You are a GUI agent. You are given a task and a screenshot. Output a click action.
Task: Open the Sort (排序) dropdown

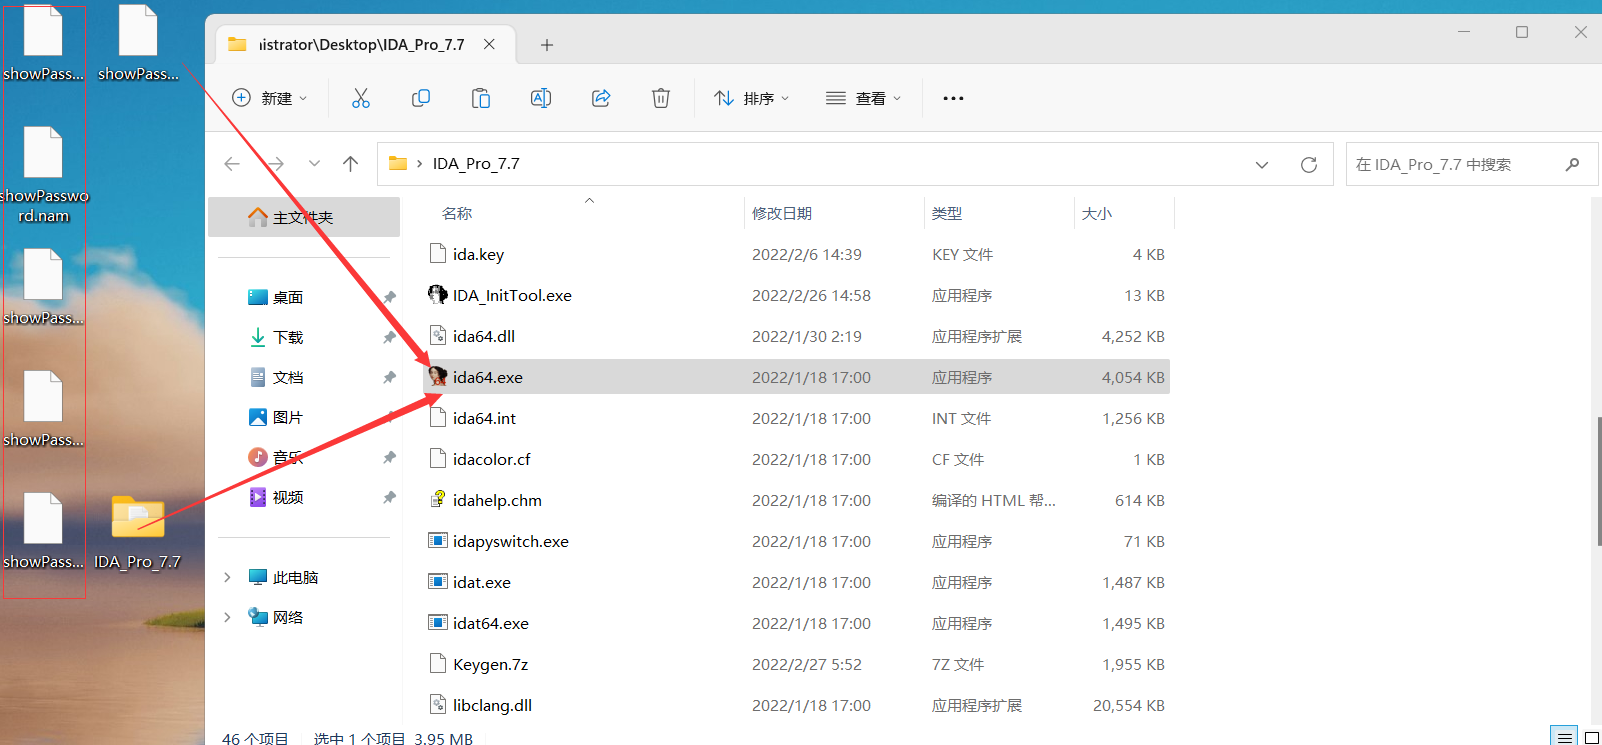coord(752,98)
